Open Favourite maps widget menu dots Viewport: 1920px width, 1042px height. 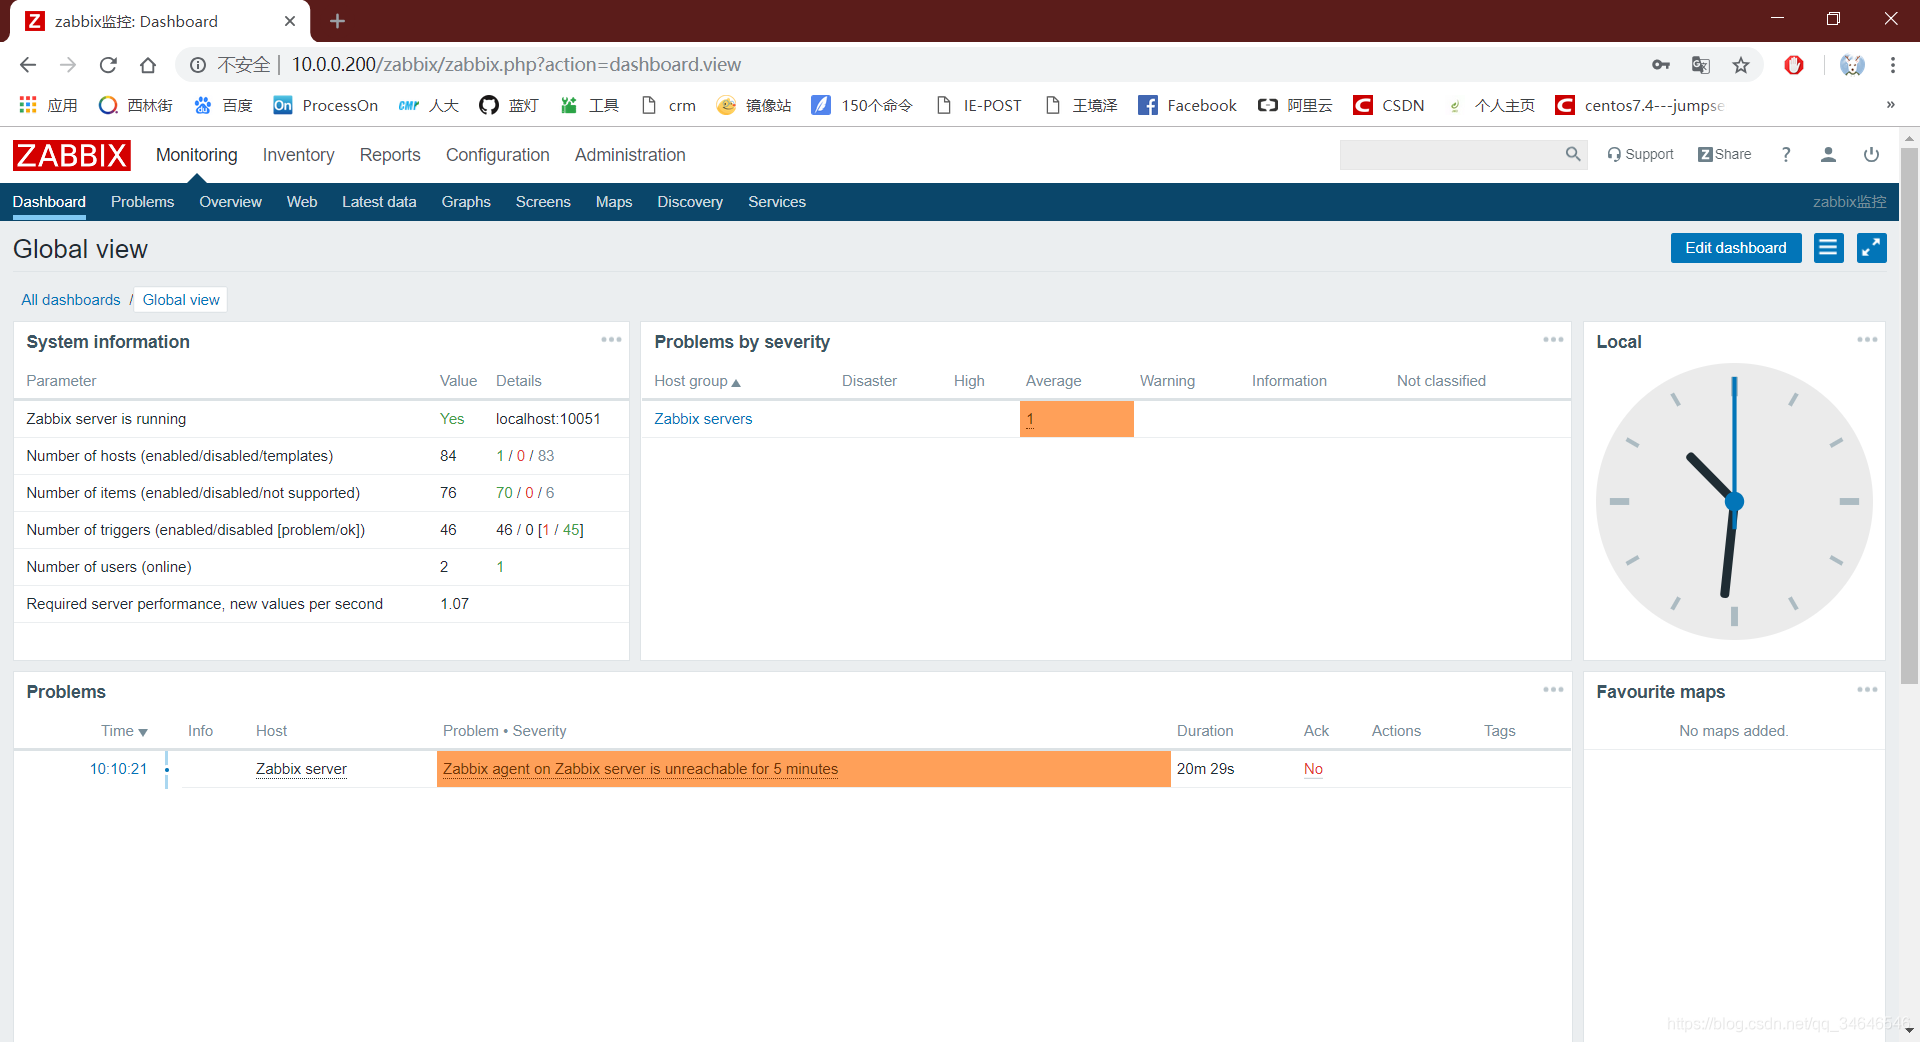point(1867,690)
